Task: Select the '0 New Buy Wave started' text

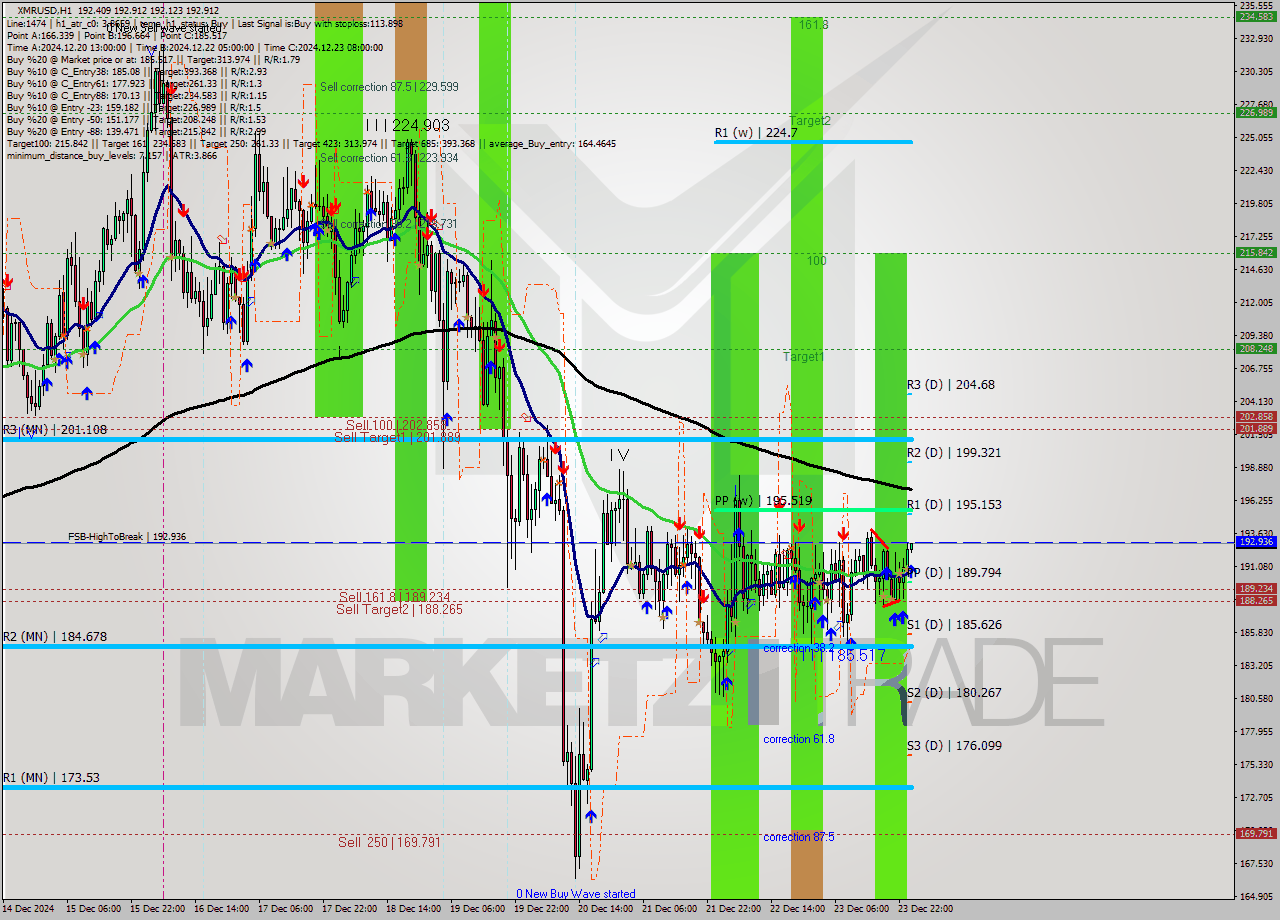Action: (x=575, y=894)
